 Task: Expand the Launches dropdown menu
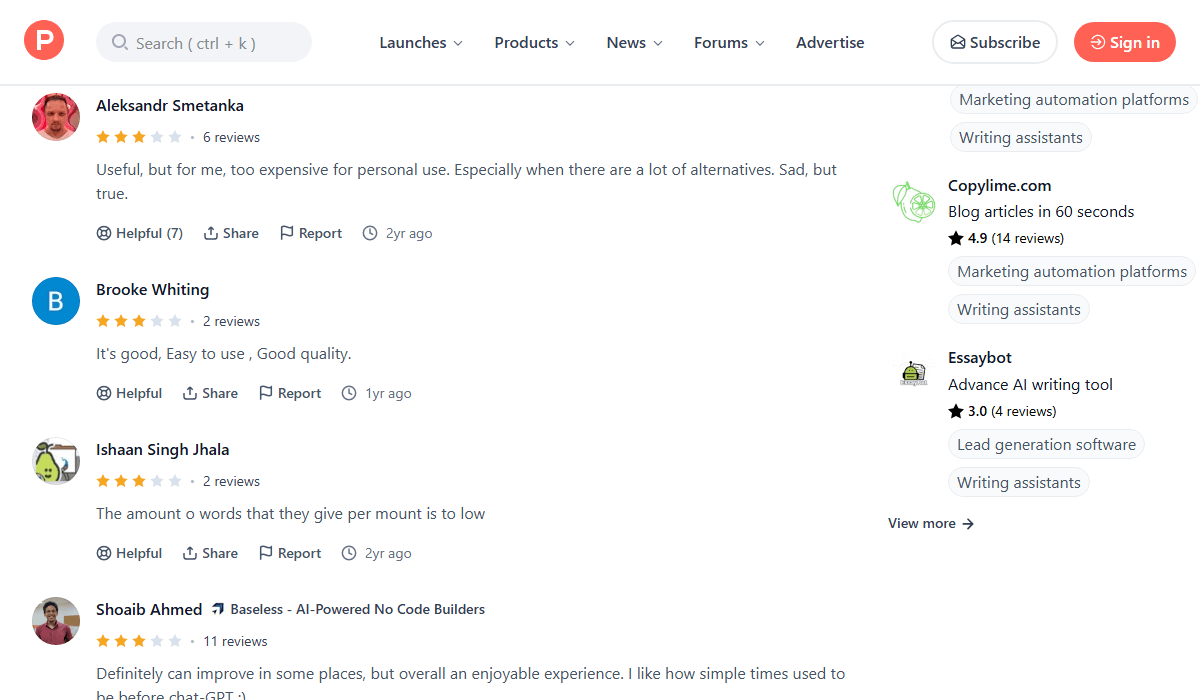pyautogui.click(x=421, y=43)
